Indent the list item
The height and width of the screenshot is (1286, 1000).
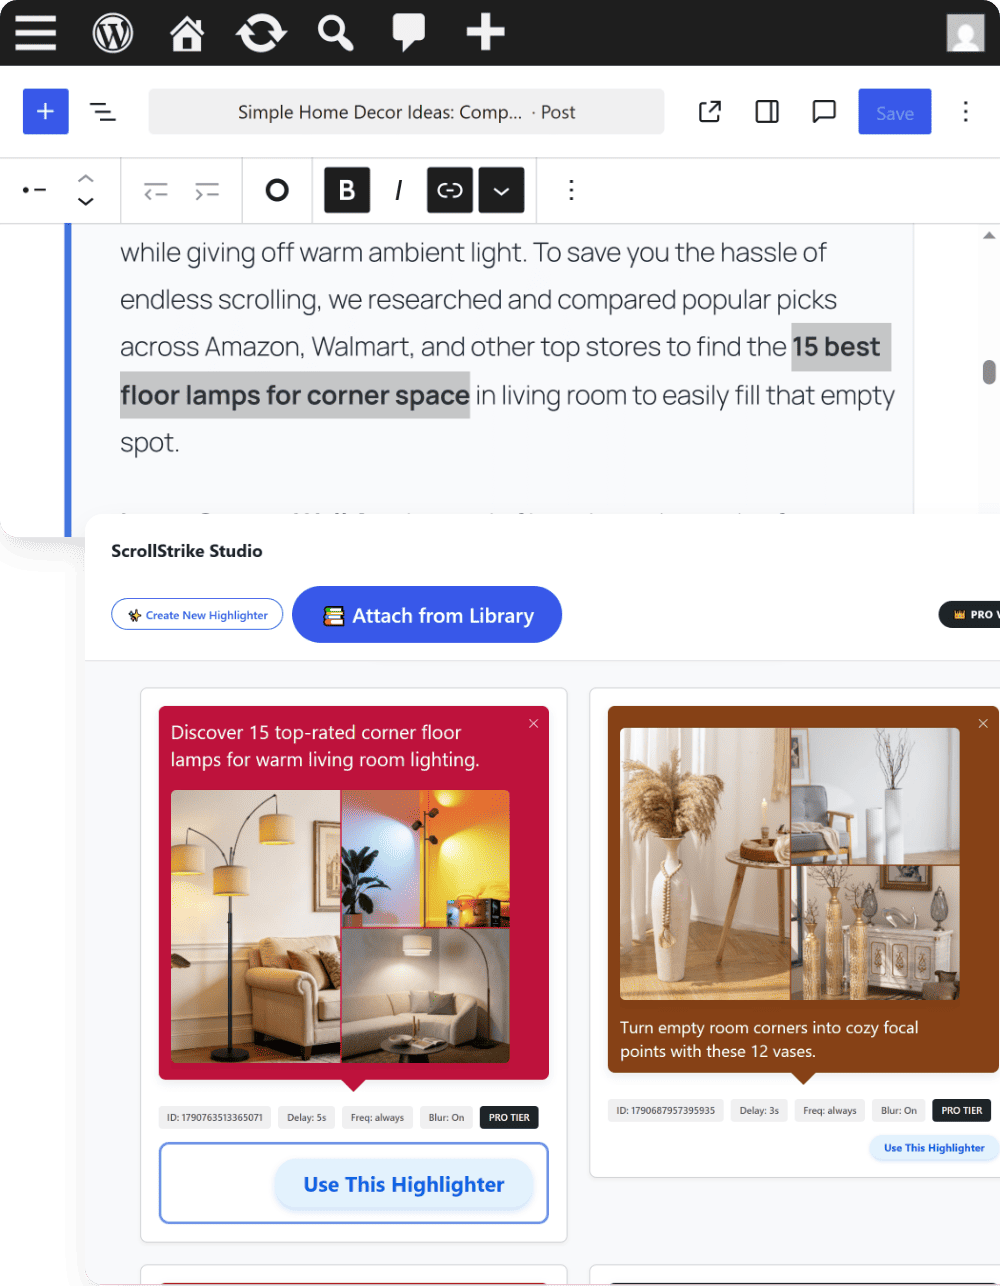click(x=207, y=190)
